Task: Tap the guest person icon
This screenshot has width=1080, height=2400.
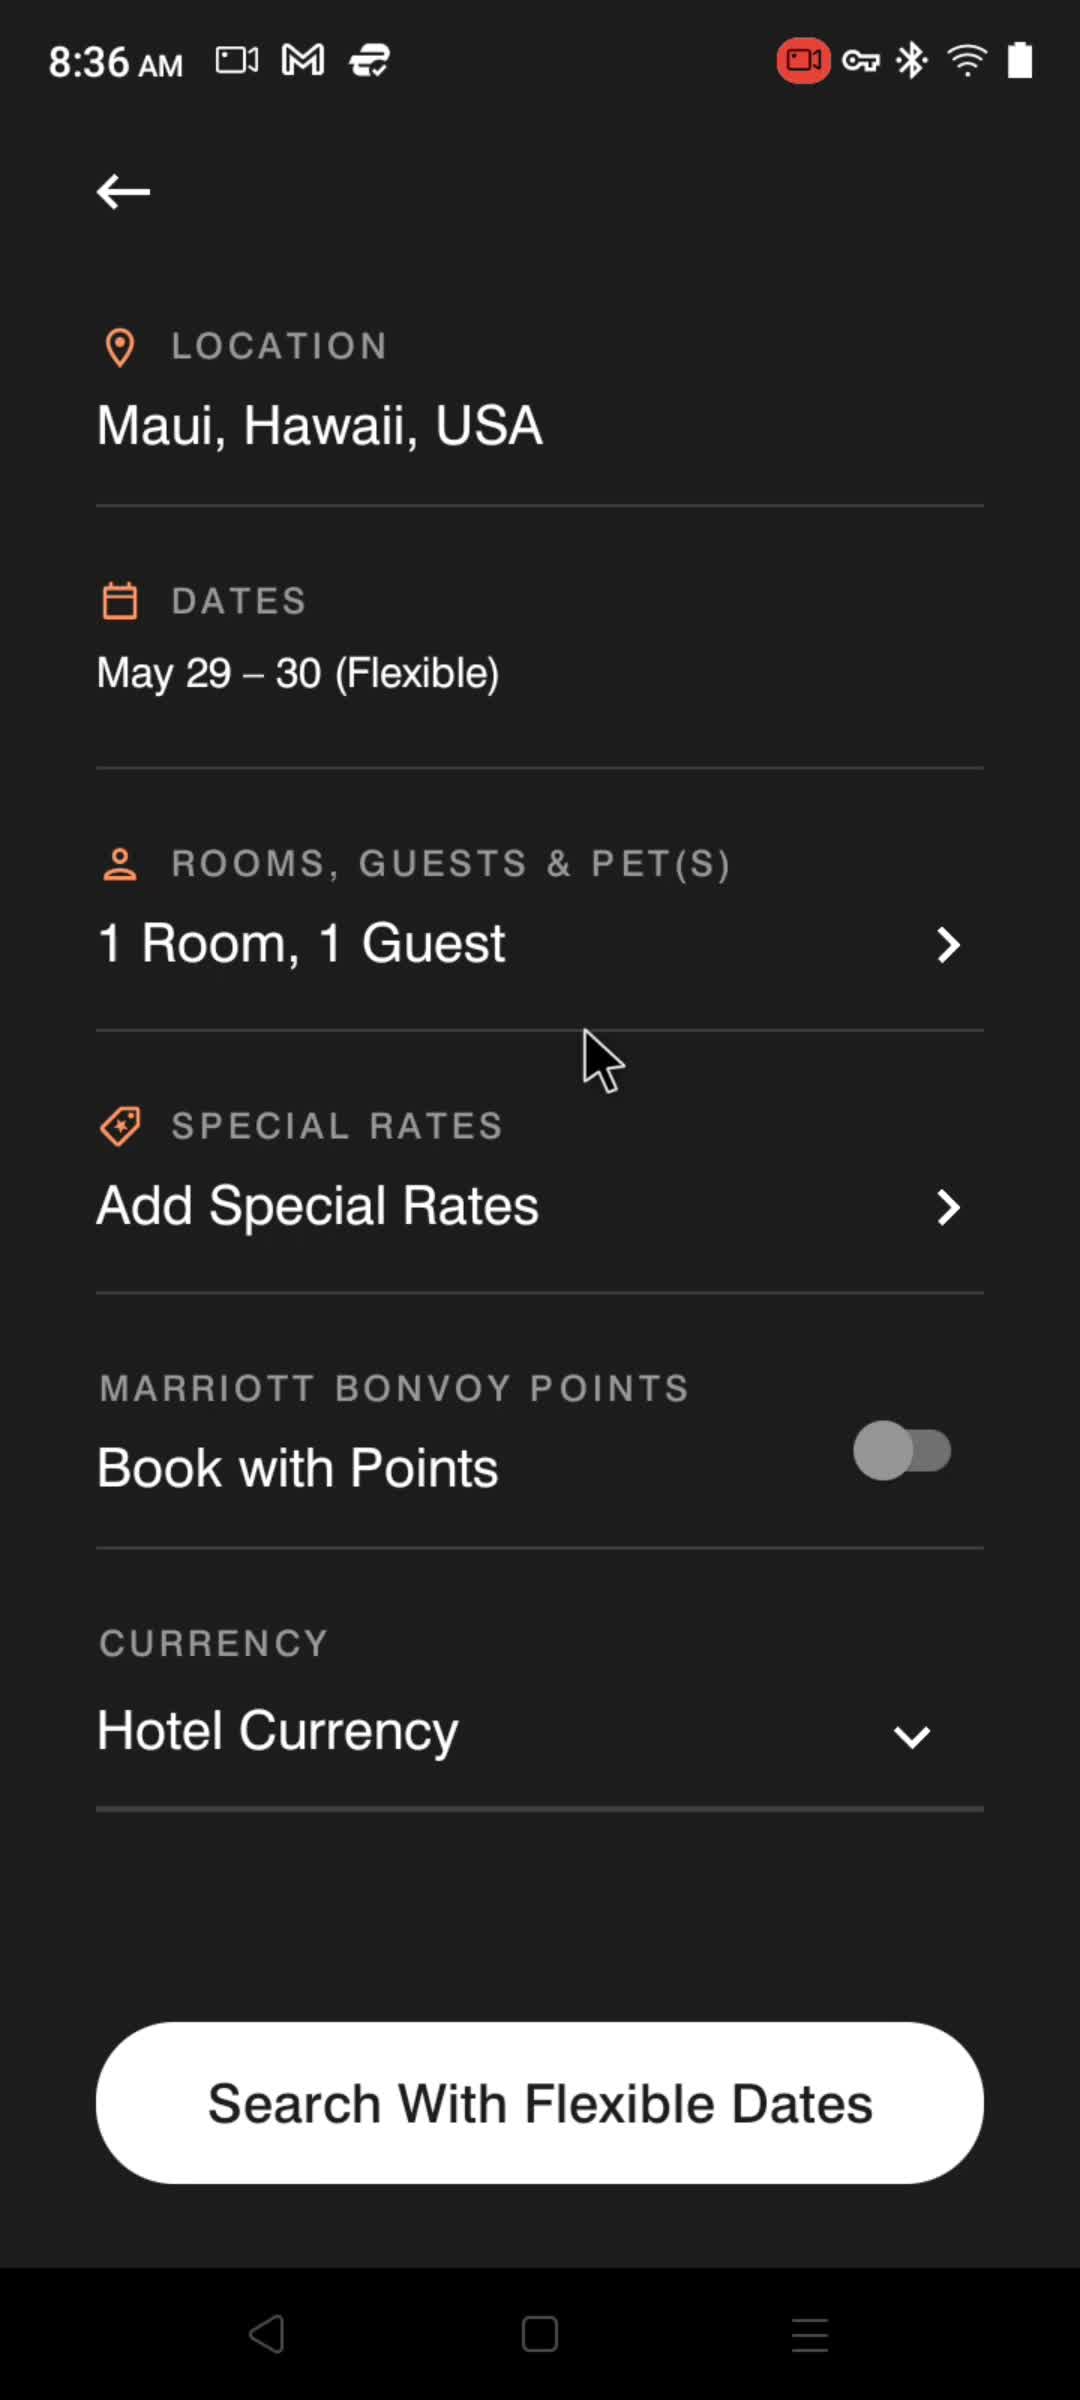Action: tap(120, 864)
